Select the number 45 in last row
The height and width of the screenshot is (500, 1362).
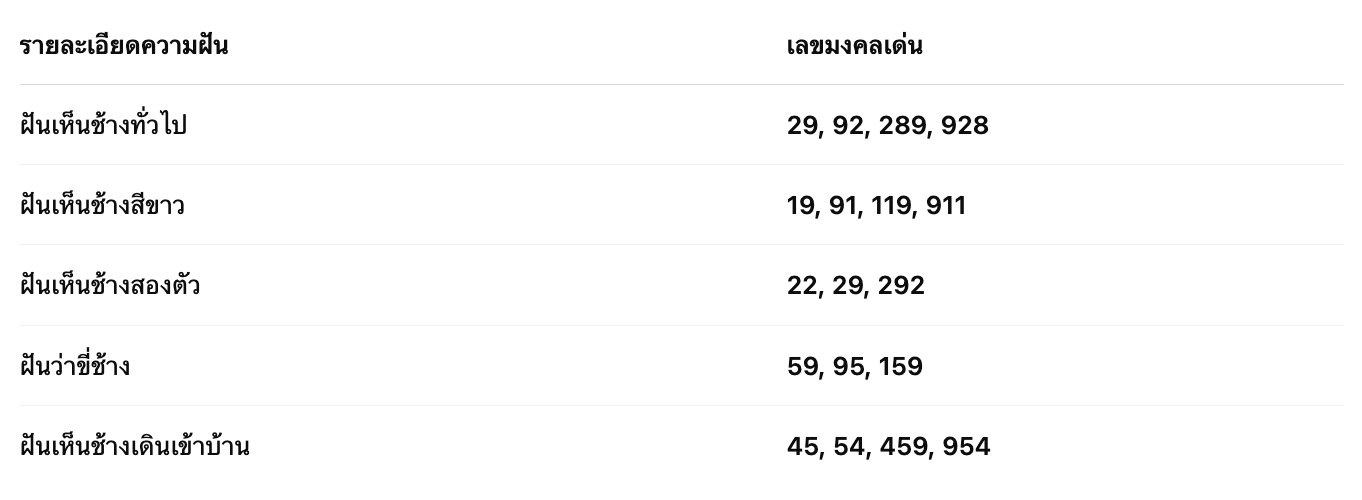click(x=802, y=446)
